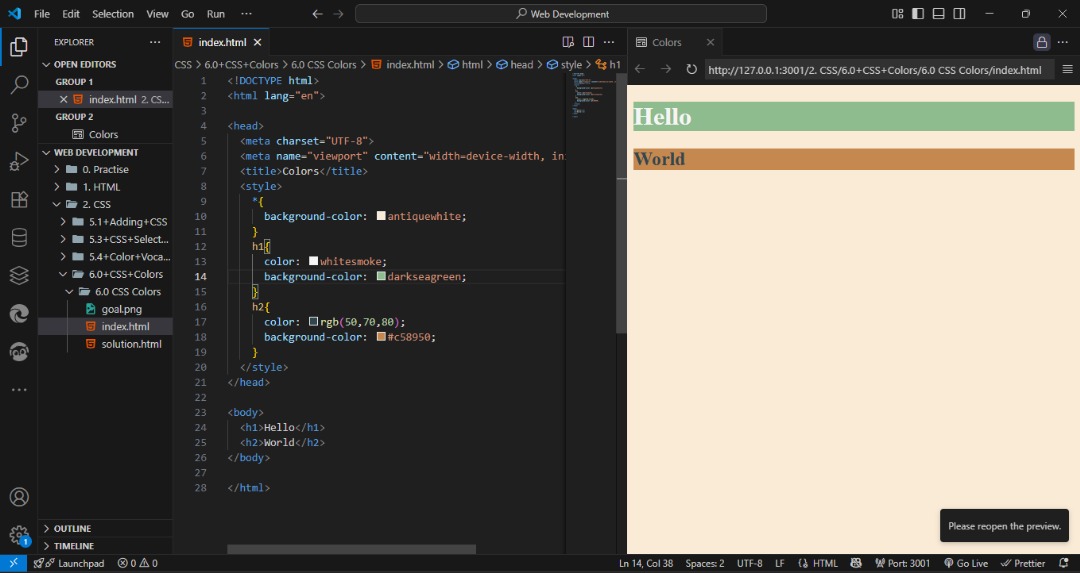Switch to the Colors preview tab
Viewport: 1080px width, 573px height.
point(666,42)
